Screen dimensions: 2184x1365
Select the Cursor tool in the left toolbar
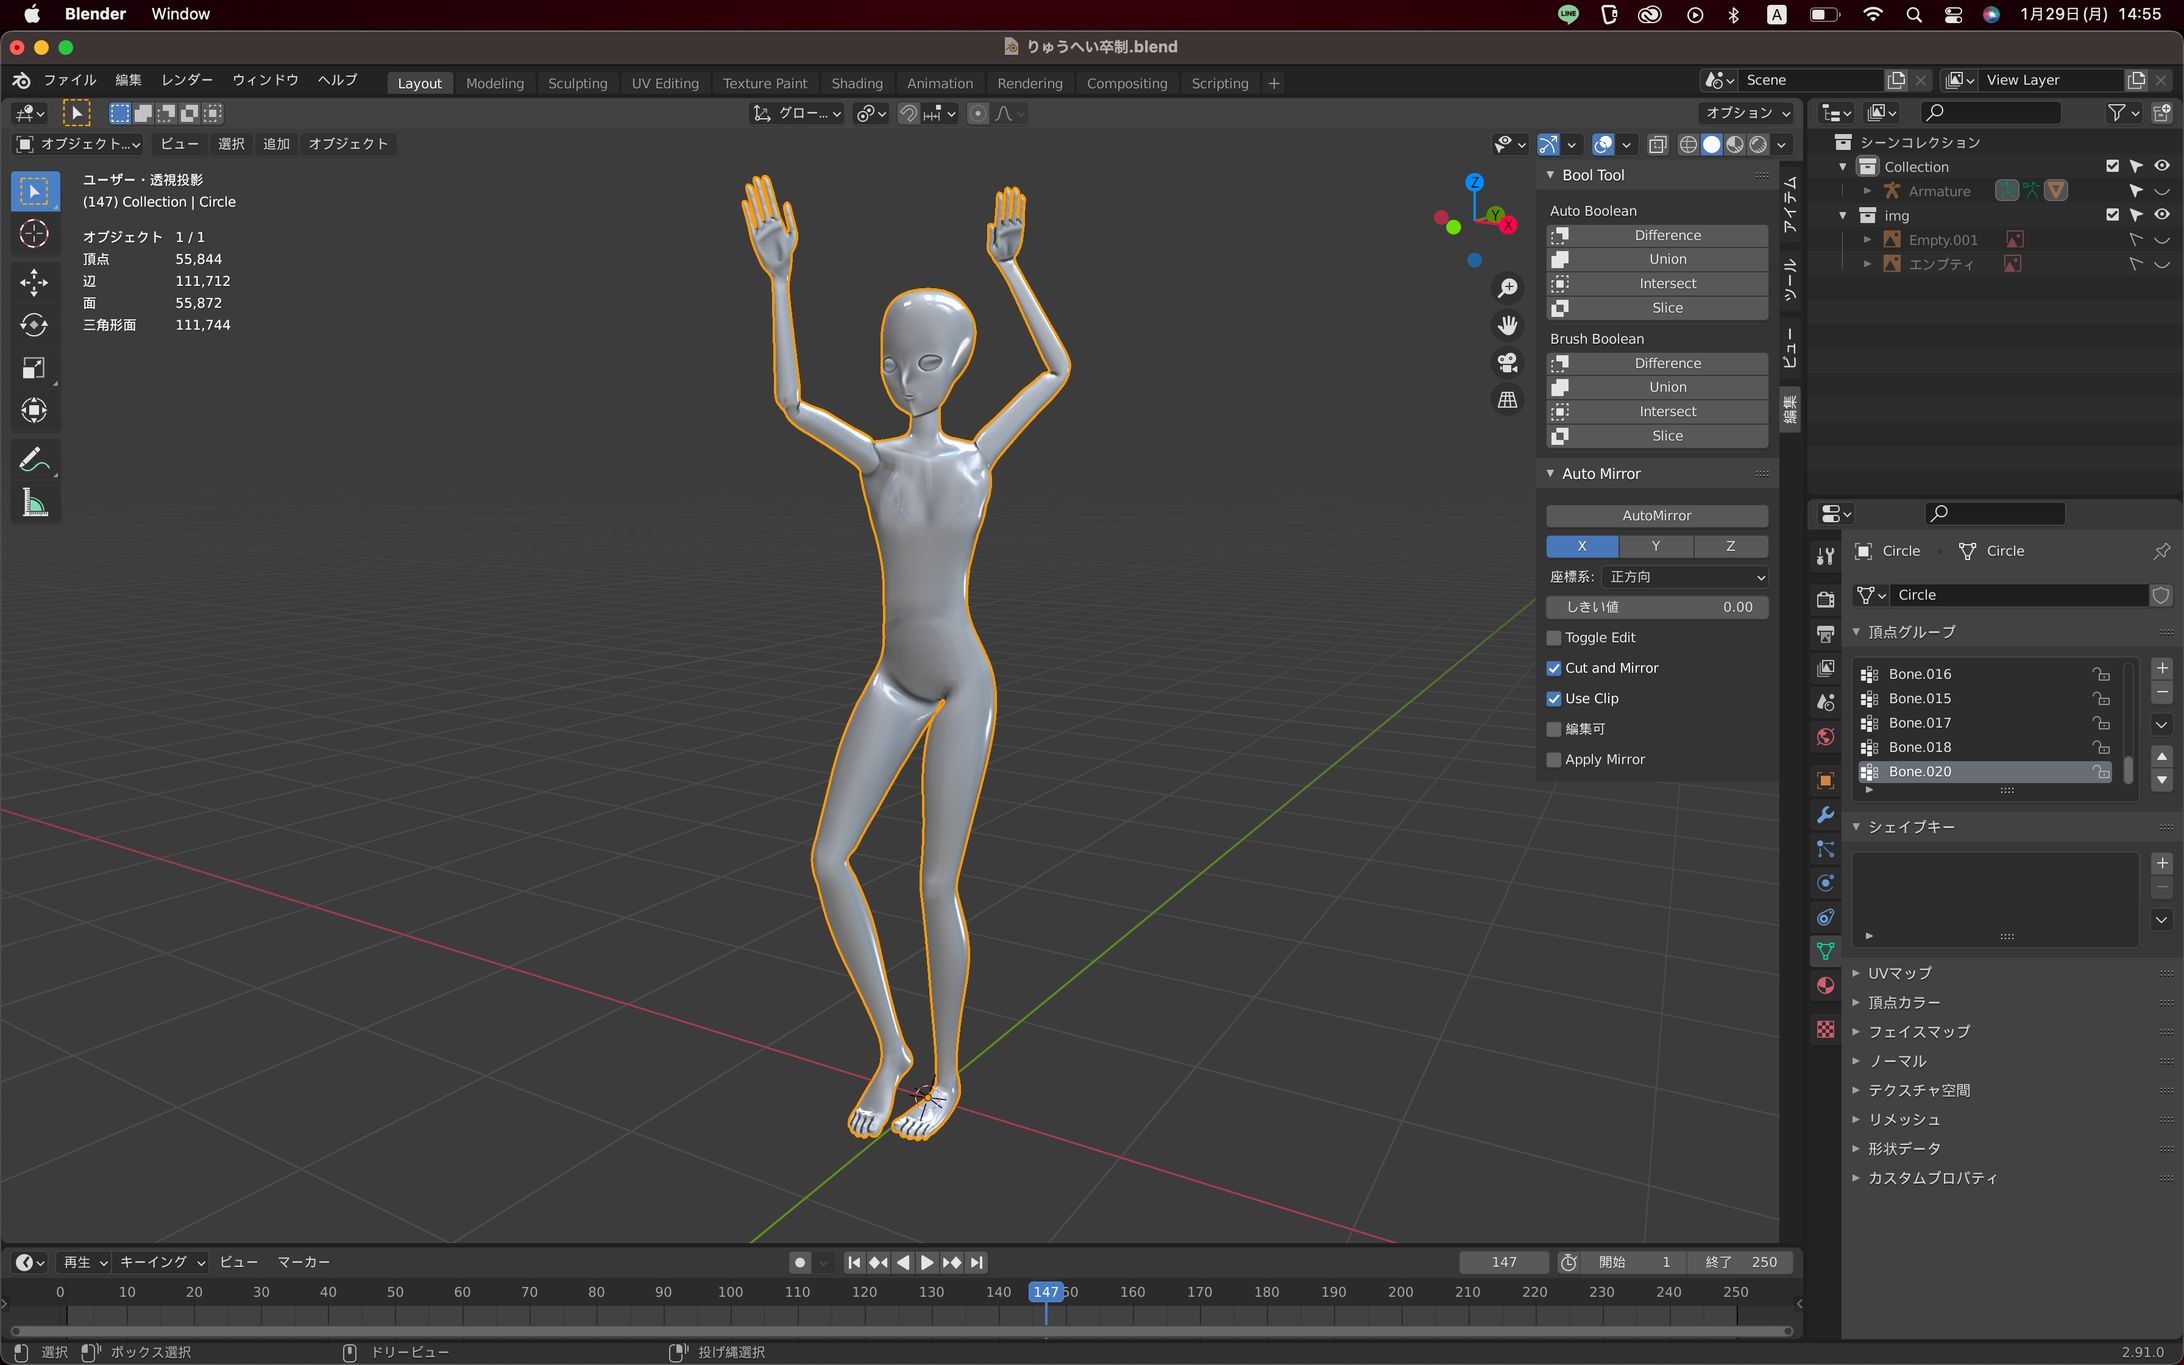34,234
